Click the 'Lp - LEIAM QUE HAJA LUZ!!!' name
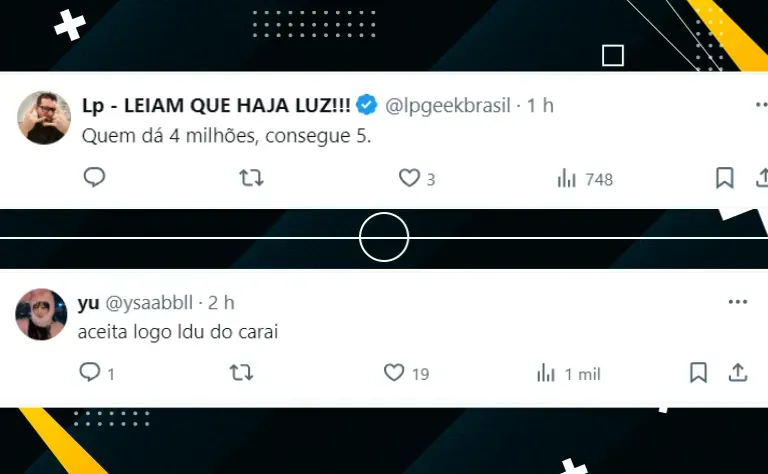 click(216, 105)
